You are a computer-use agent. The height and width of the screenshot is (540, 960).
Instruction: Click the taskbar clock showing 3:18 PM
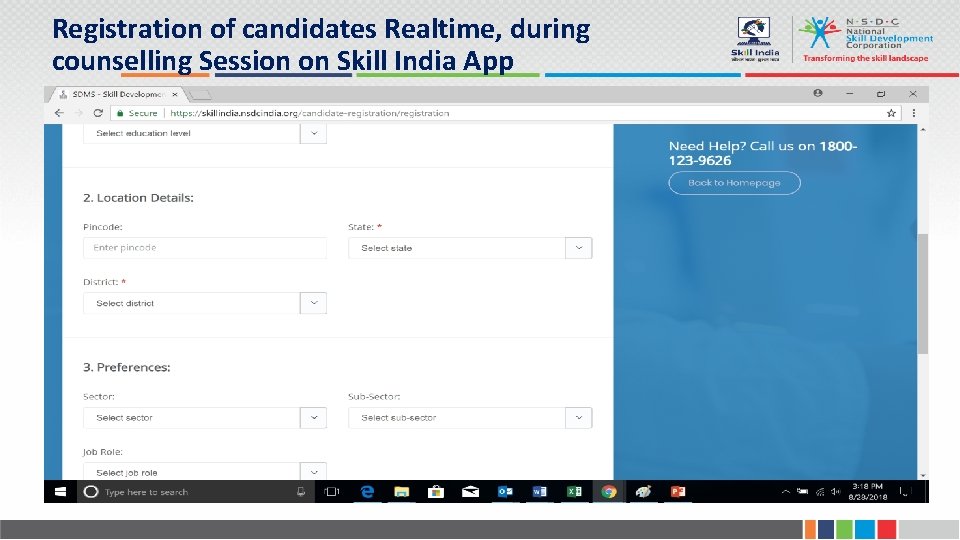click(x=868, y=492)
